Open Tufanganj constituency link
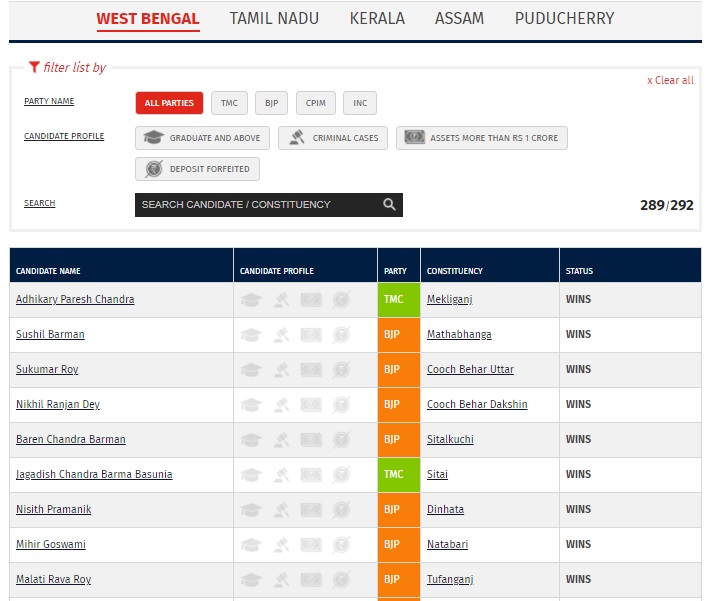 [450, 579]
